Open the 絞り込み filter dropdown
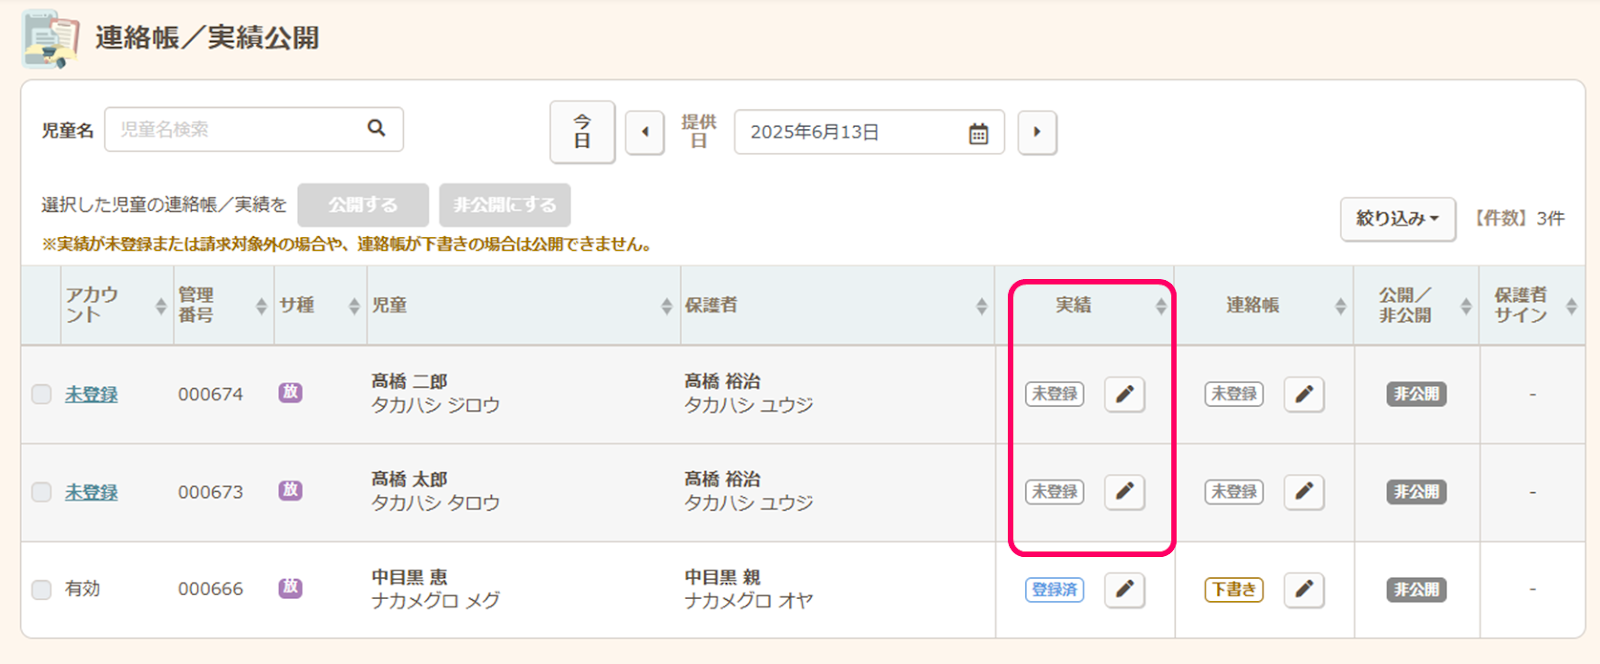The height and width of the screenshot is (664, 1600). [x=1397, y=218]
